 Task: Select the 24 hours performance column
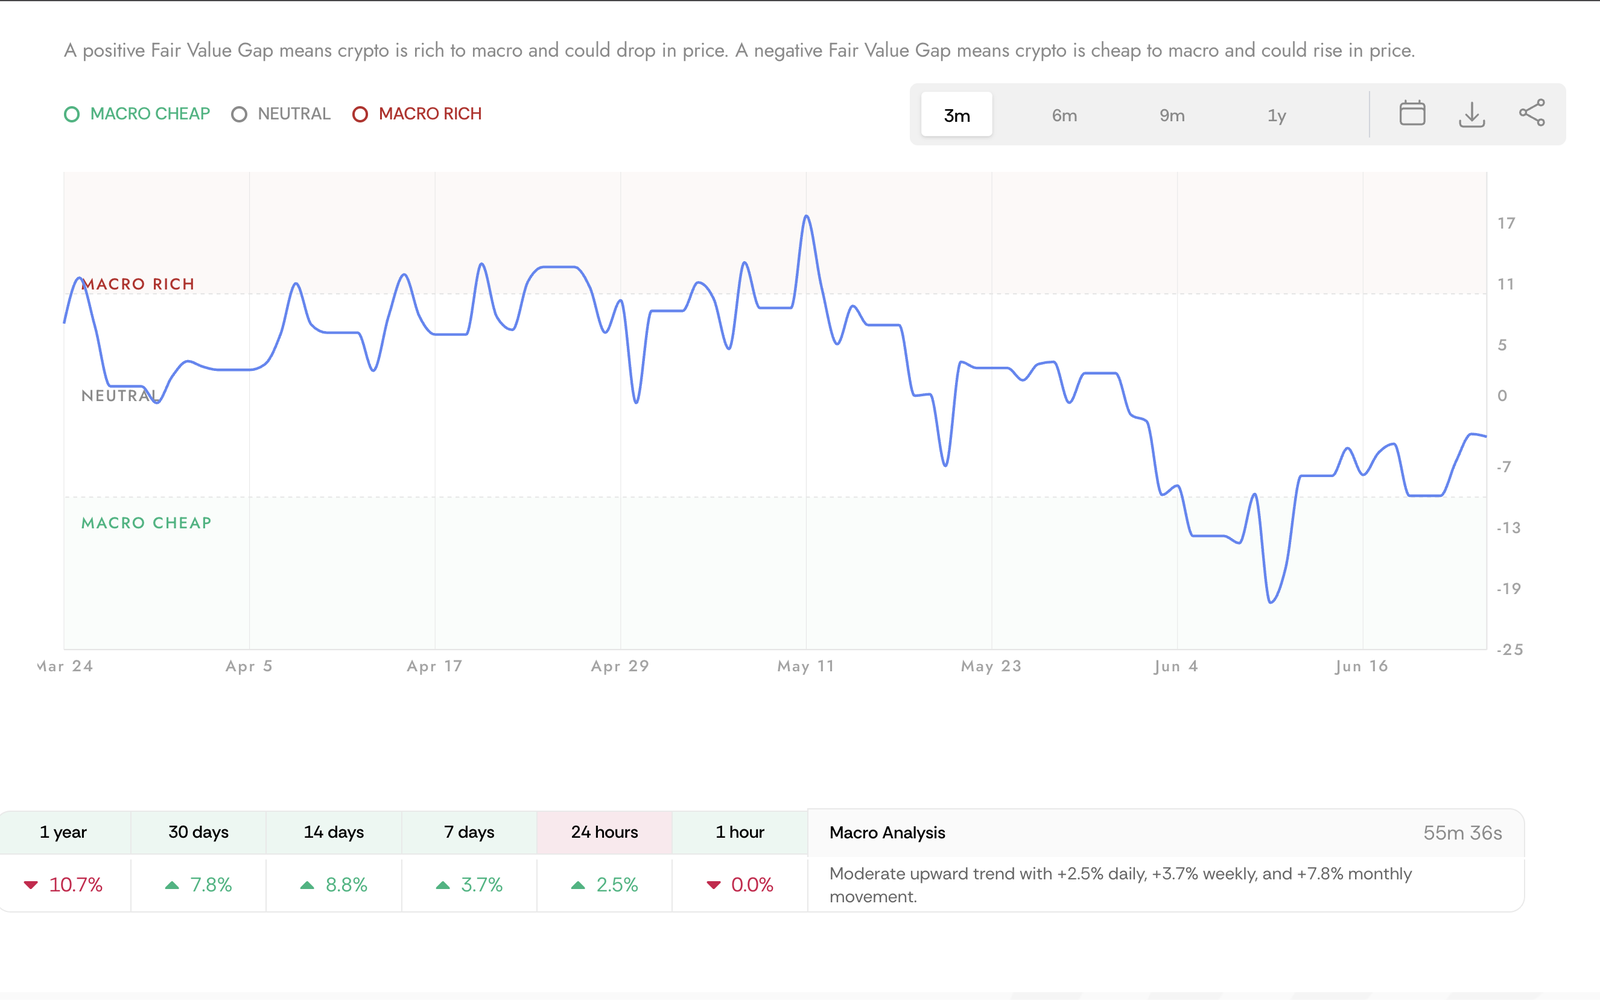coord(604,832)
